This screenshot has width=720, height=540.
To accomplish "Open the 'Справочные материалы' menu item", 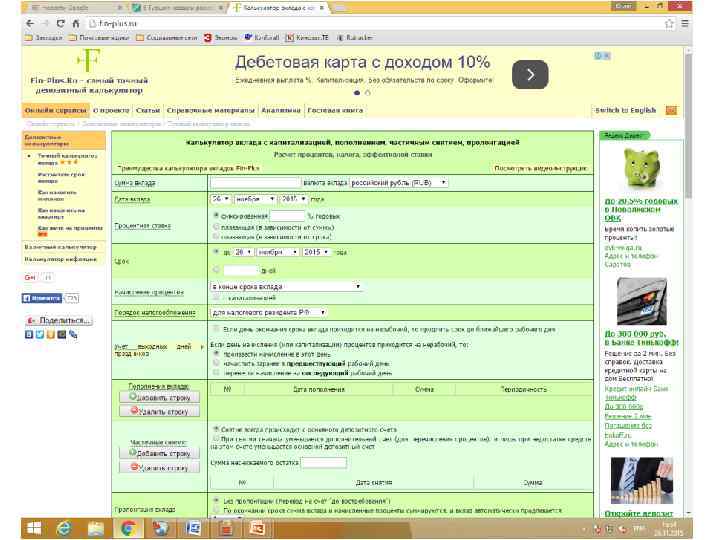I will click(210, 110).
